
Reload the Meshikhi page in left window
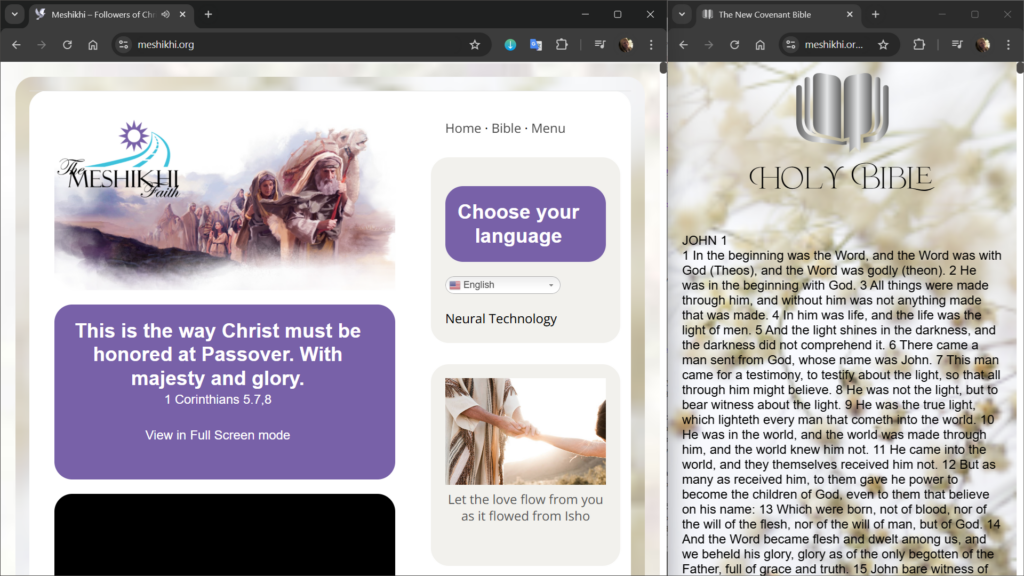[67, 44]
